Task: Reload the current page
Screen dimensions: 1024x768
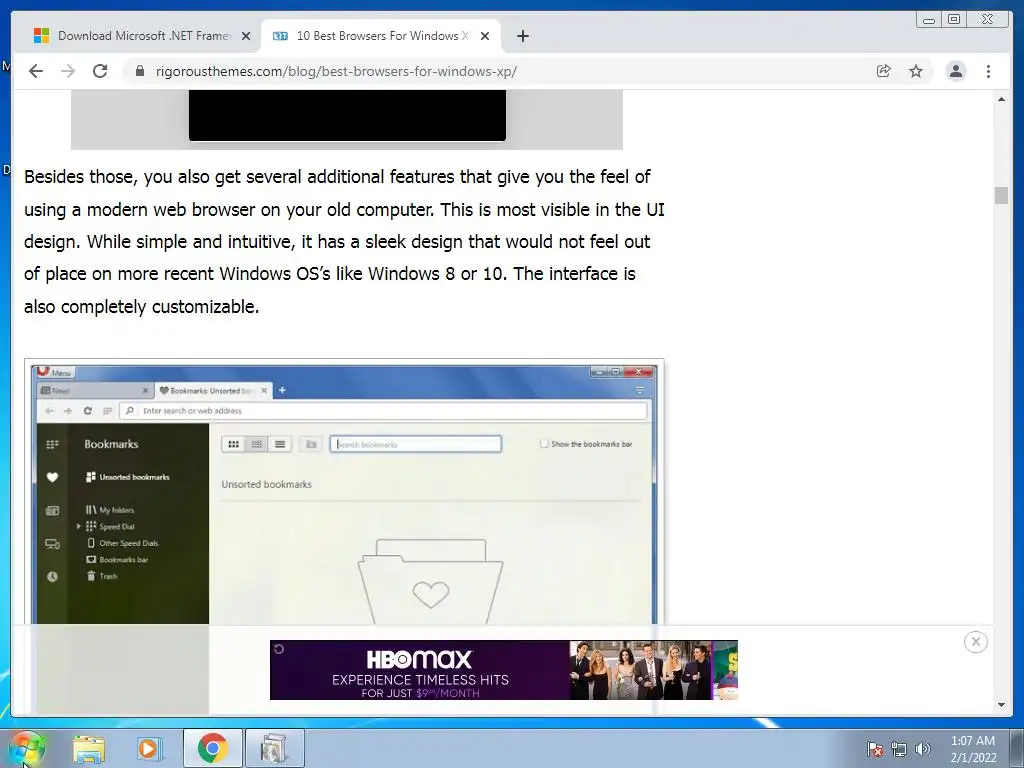Action: 100,71
